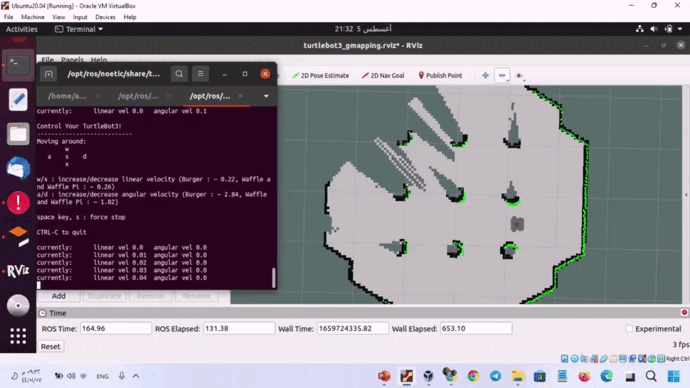Click the ENG language indicator in the tray
The image size is (690, 388).
[x=103, y=376]
